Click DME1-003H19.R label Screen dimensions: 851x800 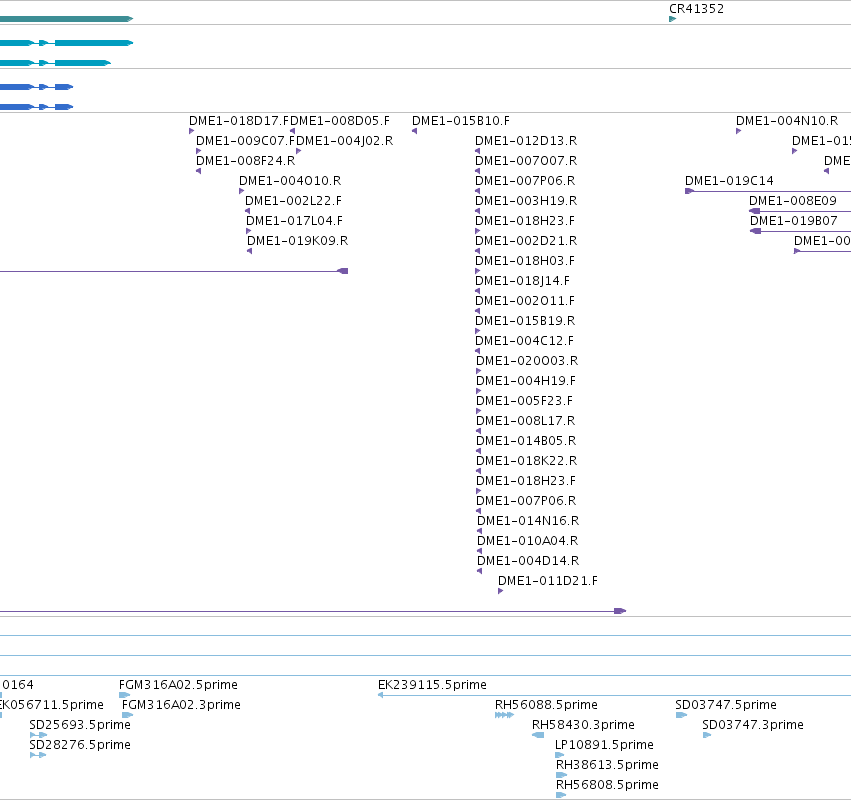click(526, 201)
